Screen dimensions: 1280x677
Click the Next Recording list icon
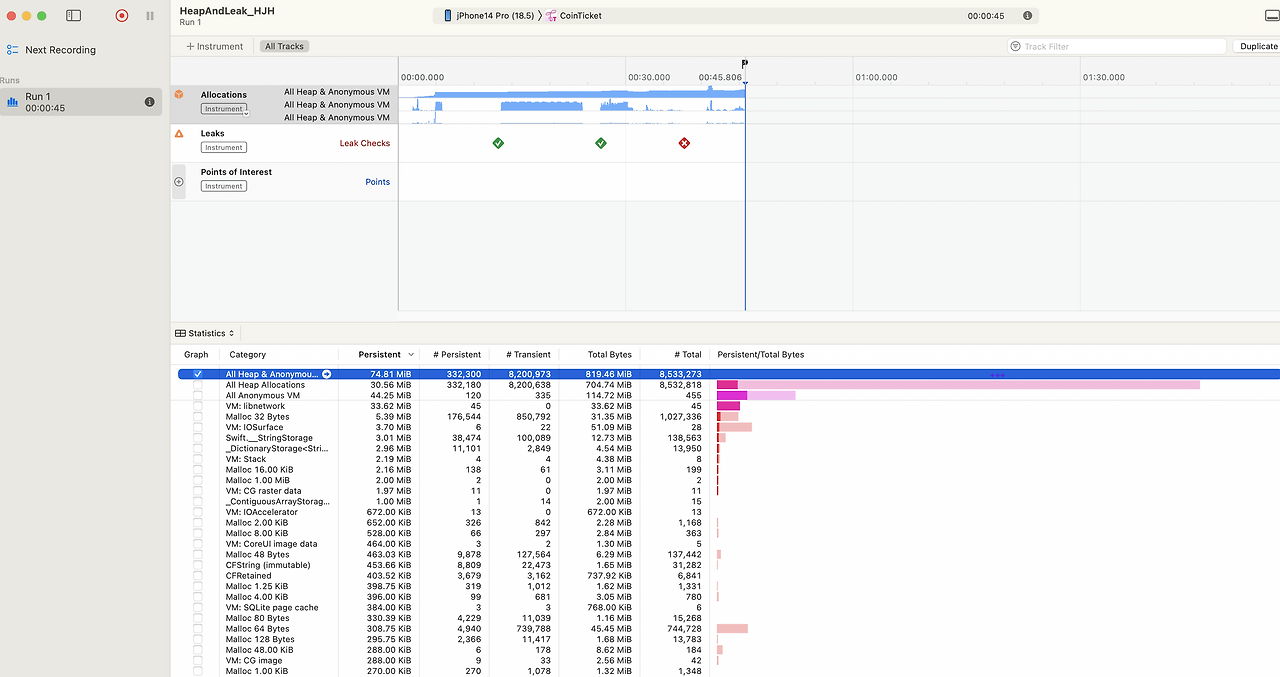tap(13, 50)
